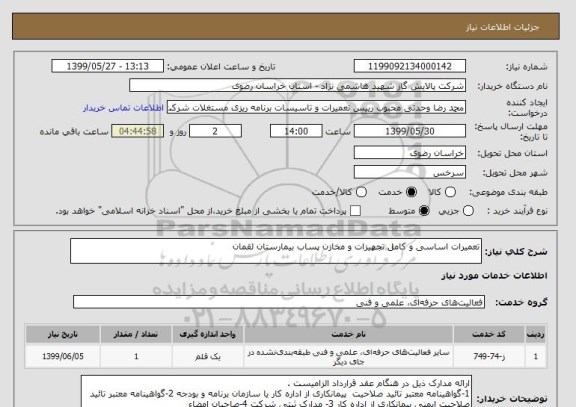The width and height of the screenshot is (576, 407).
Task: Click the طبقه بندی موضوعی label
Action: pyautogui.click(x=508, y=192)
